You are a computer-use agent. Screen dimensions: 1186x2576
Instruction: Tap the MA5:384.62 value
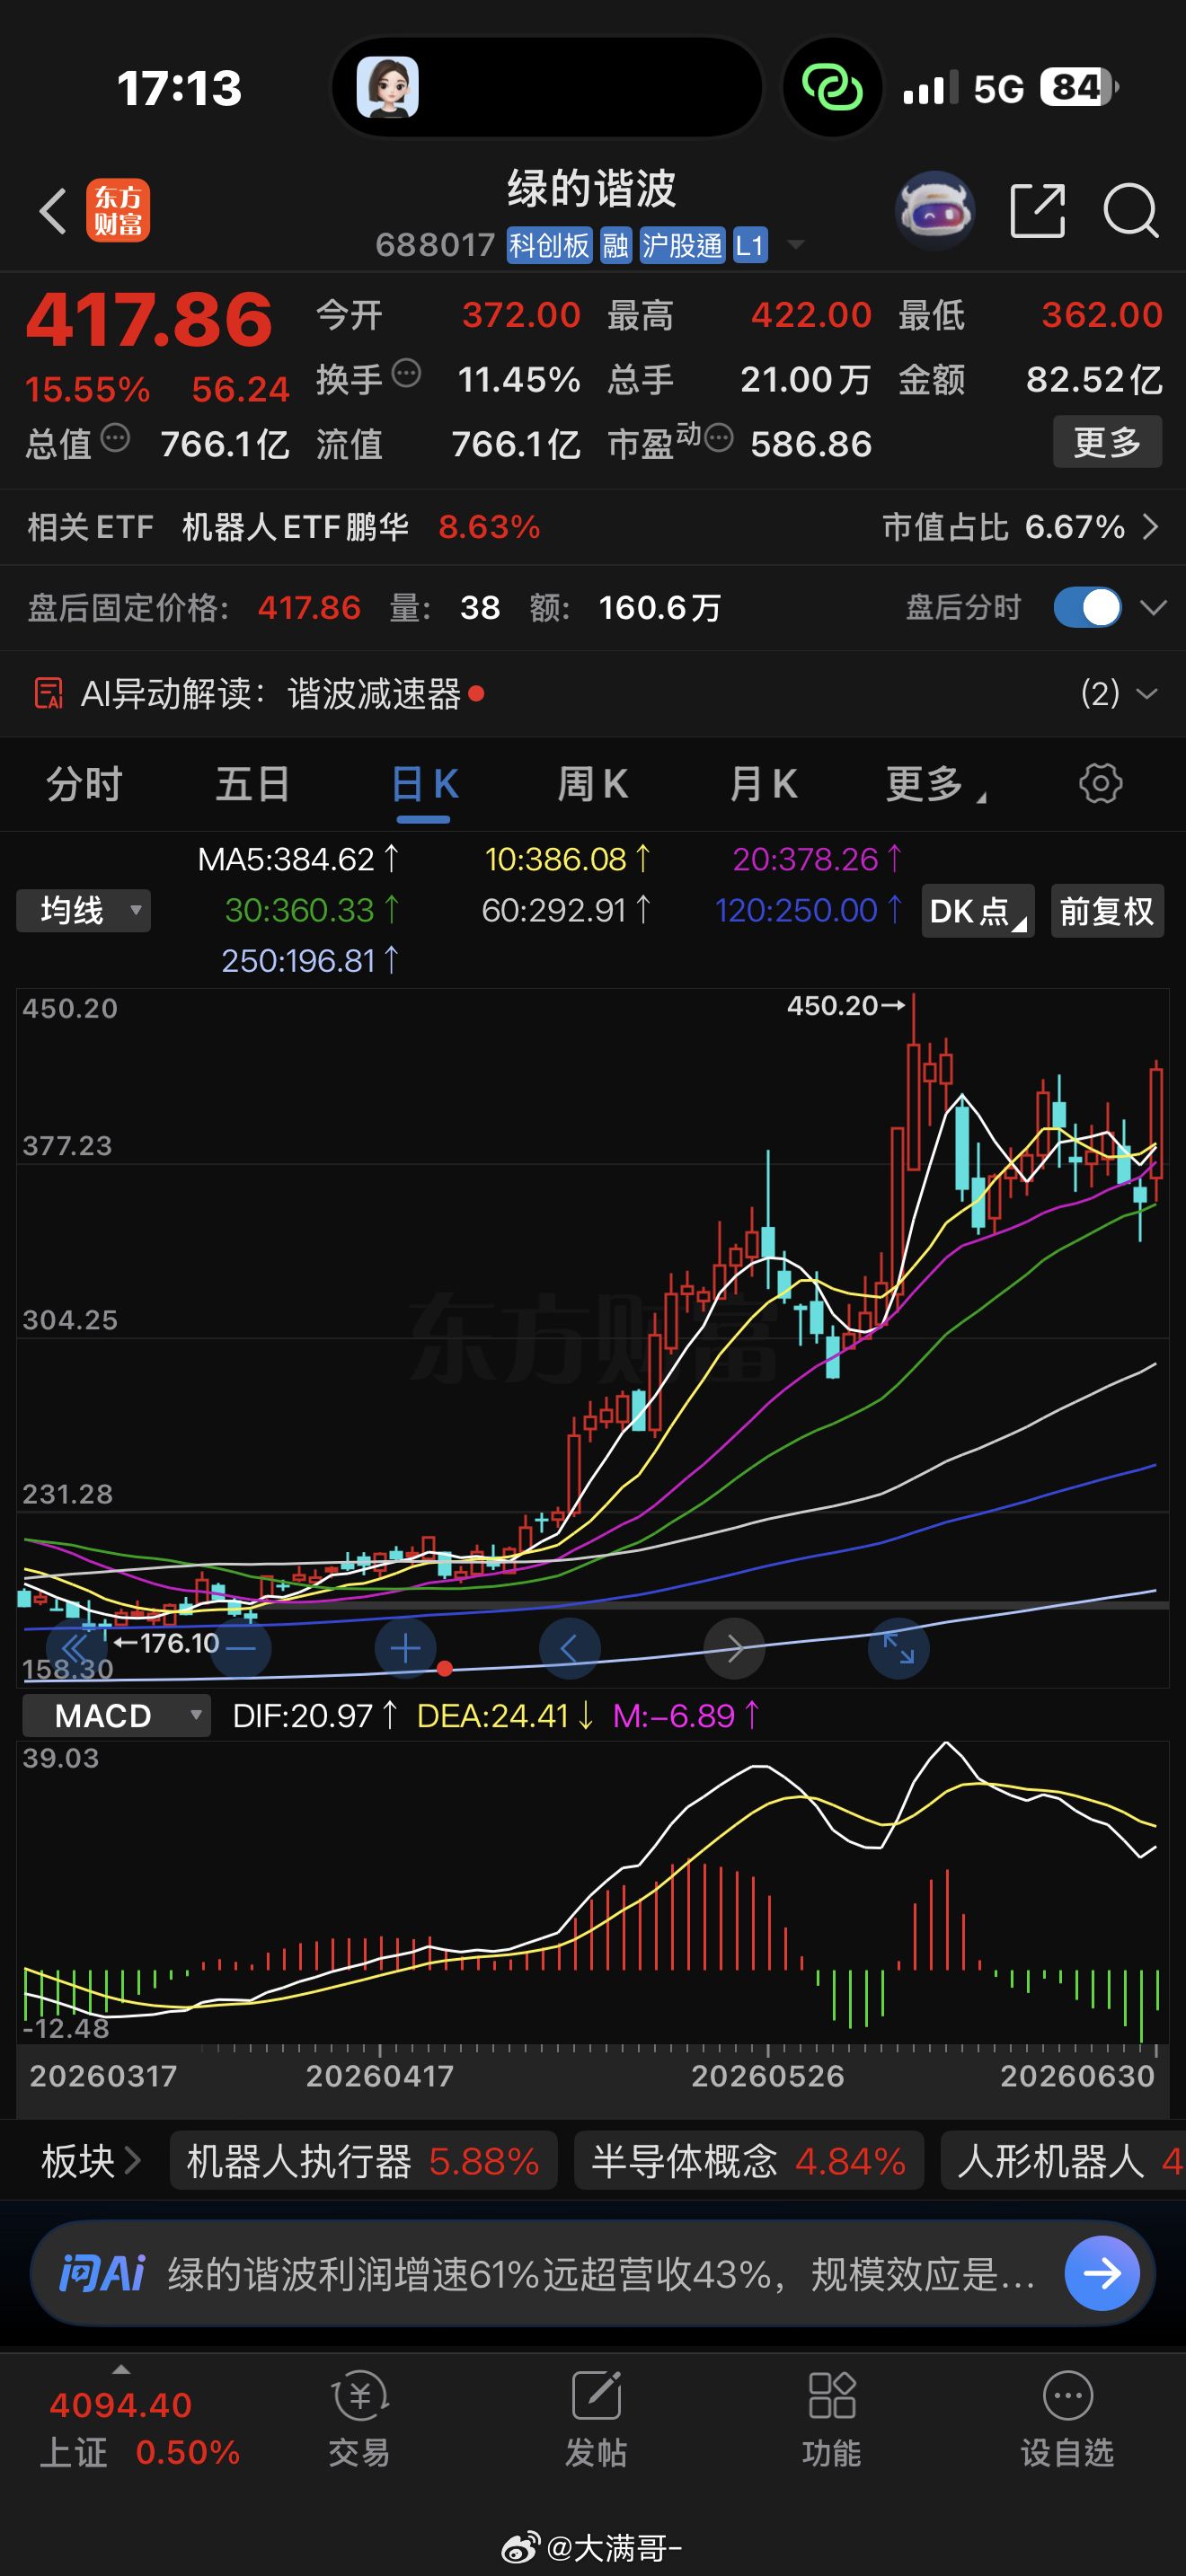point(298,859)
